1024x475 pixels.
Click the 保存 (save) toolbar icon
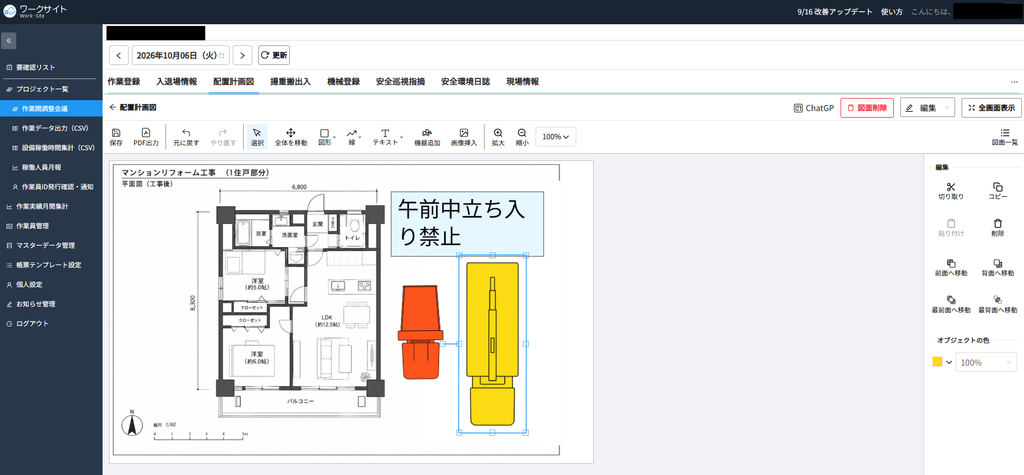pyautogui.click(x=116, y=137)
